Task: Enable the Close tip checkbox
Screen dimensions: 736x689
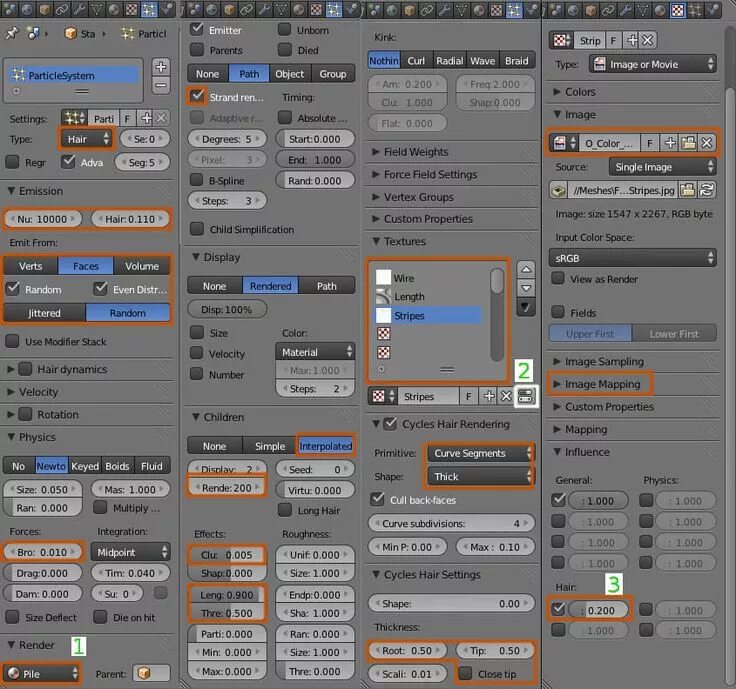Action: click(x=465, y=673)
